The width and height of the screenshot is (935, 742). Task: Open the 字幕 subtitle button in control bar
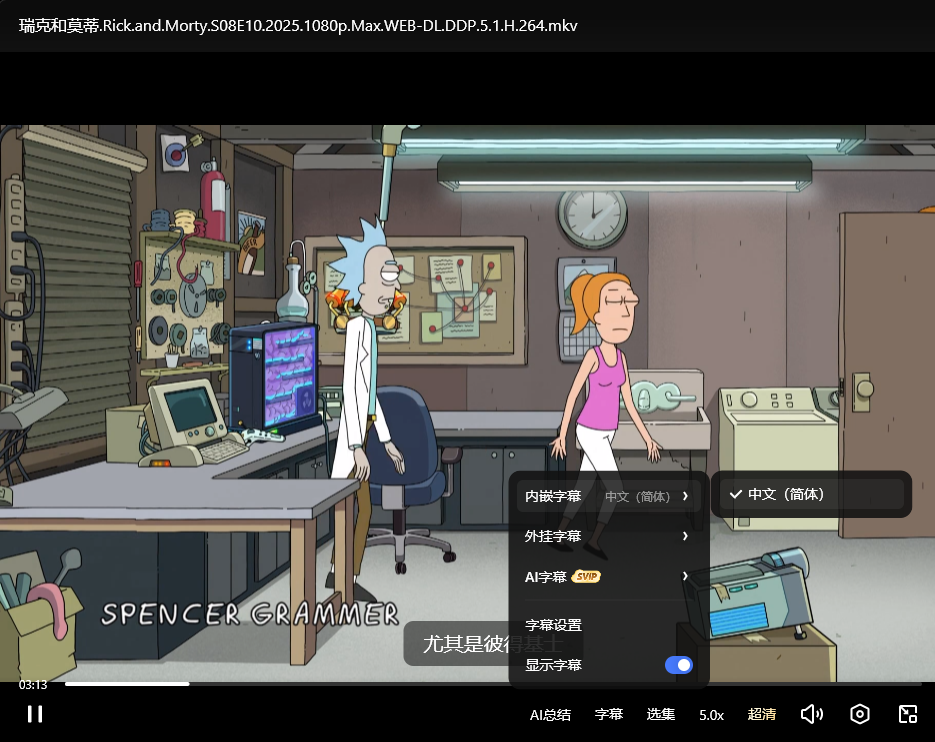click(x=609, y=714)
